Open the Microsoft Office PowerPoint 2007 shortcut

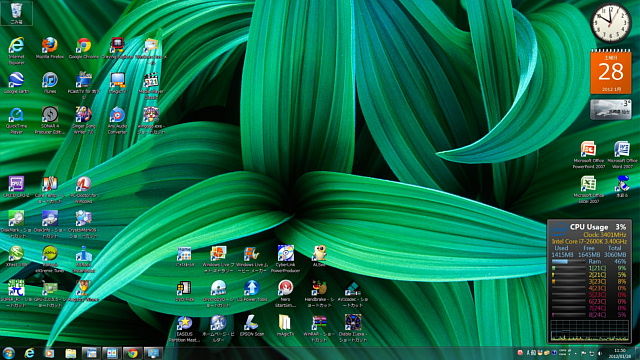(x=588, y=155)
